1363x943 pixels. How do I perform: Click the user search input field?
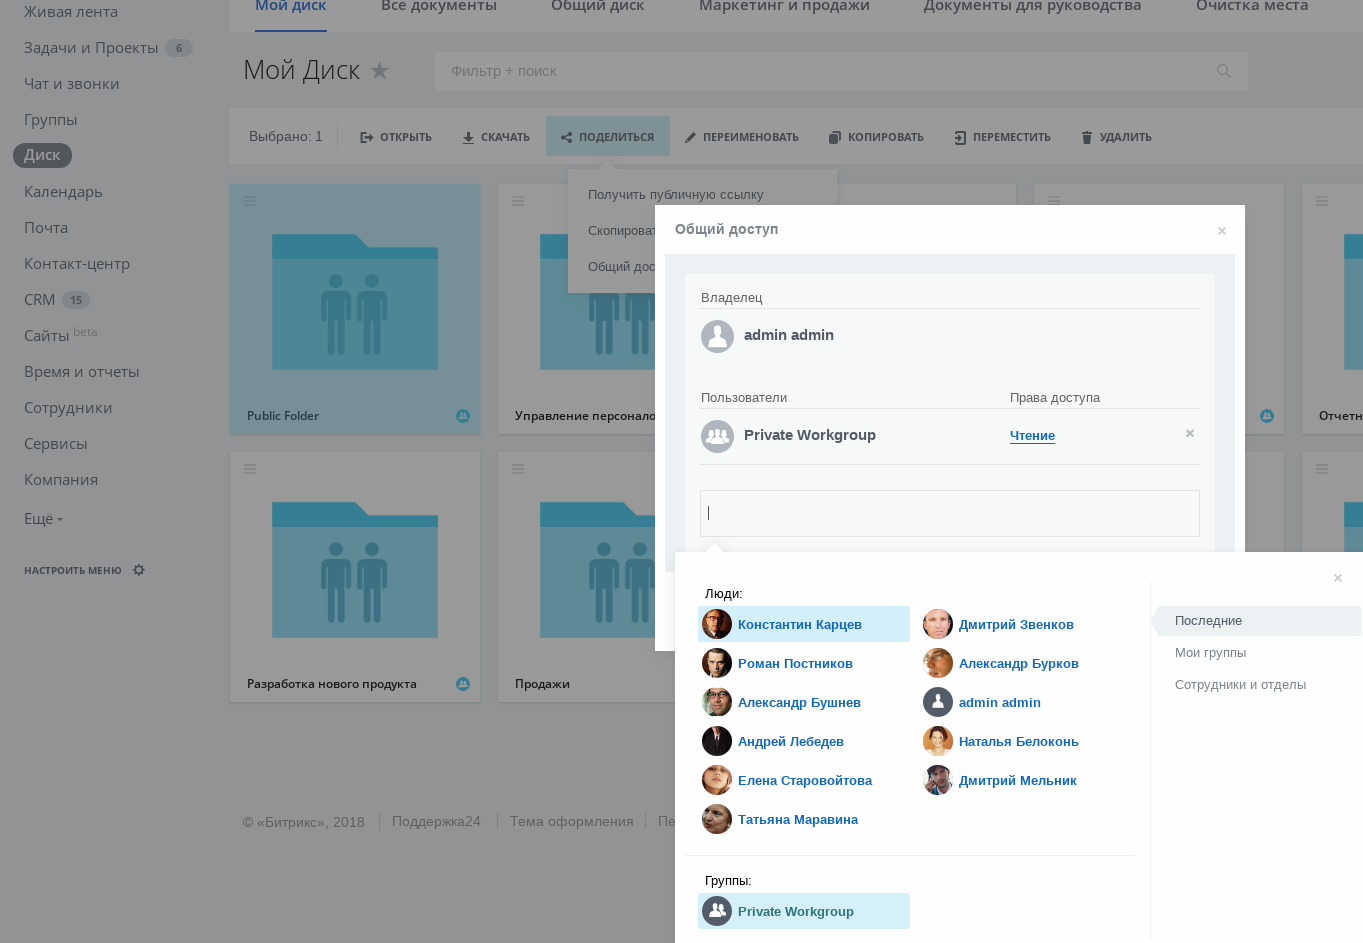click(950, 513)
